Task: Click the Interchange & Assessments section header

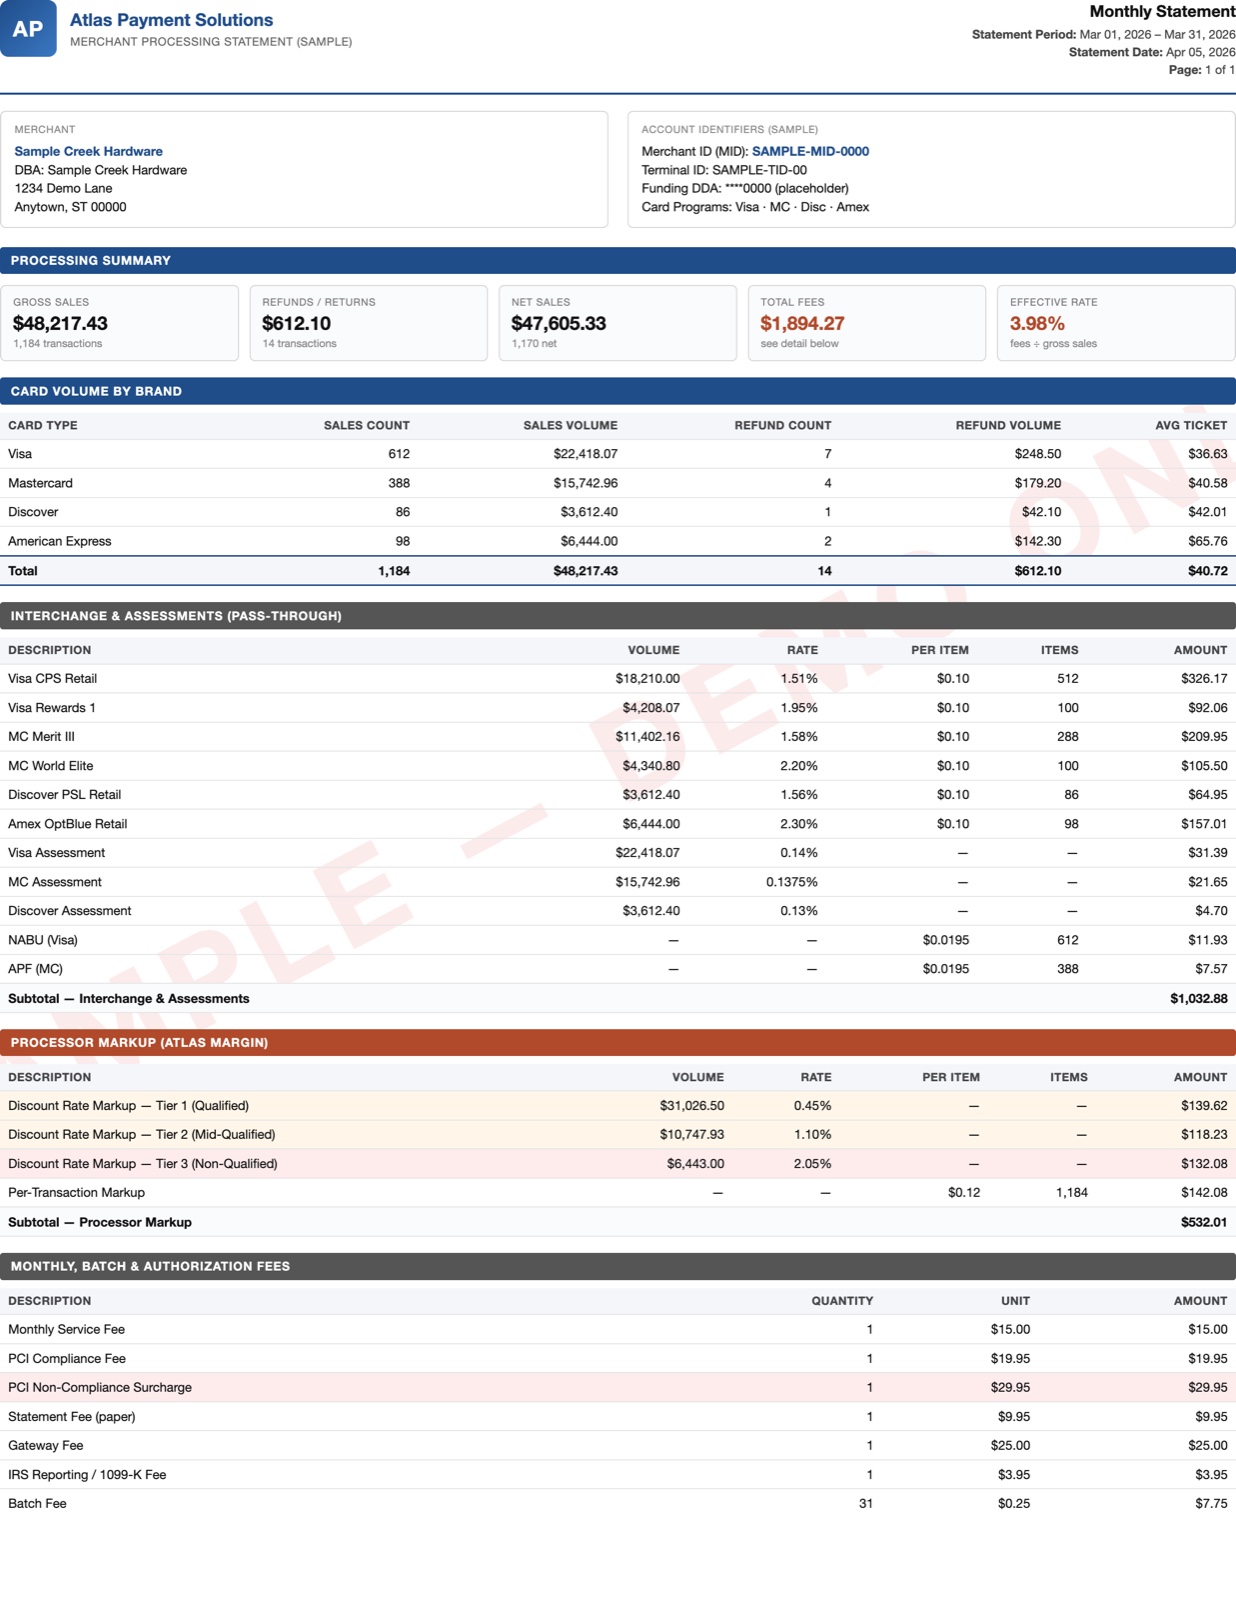Action: [618, 616]
